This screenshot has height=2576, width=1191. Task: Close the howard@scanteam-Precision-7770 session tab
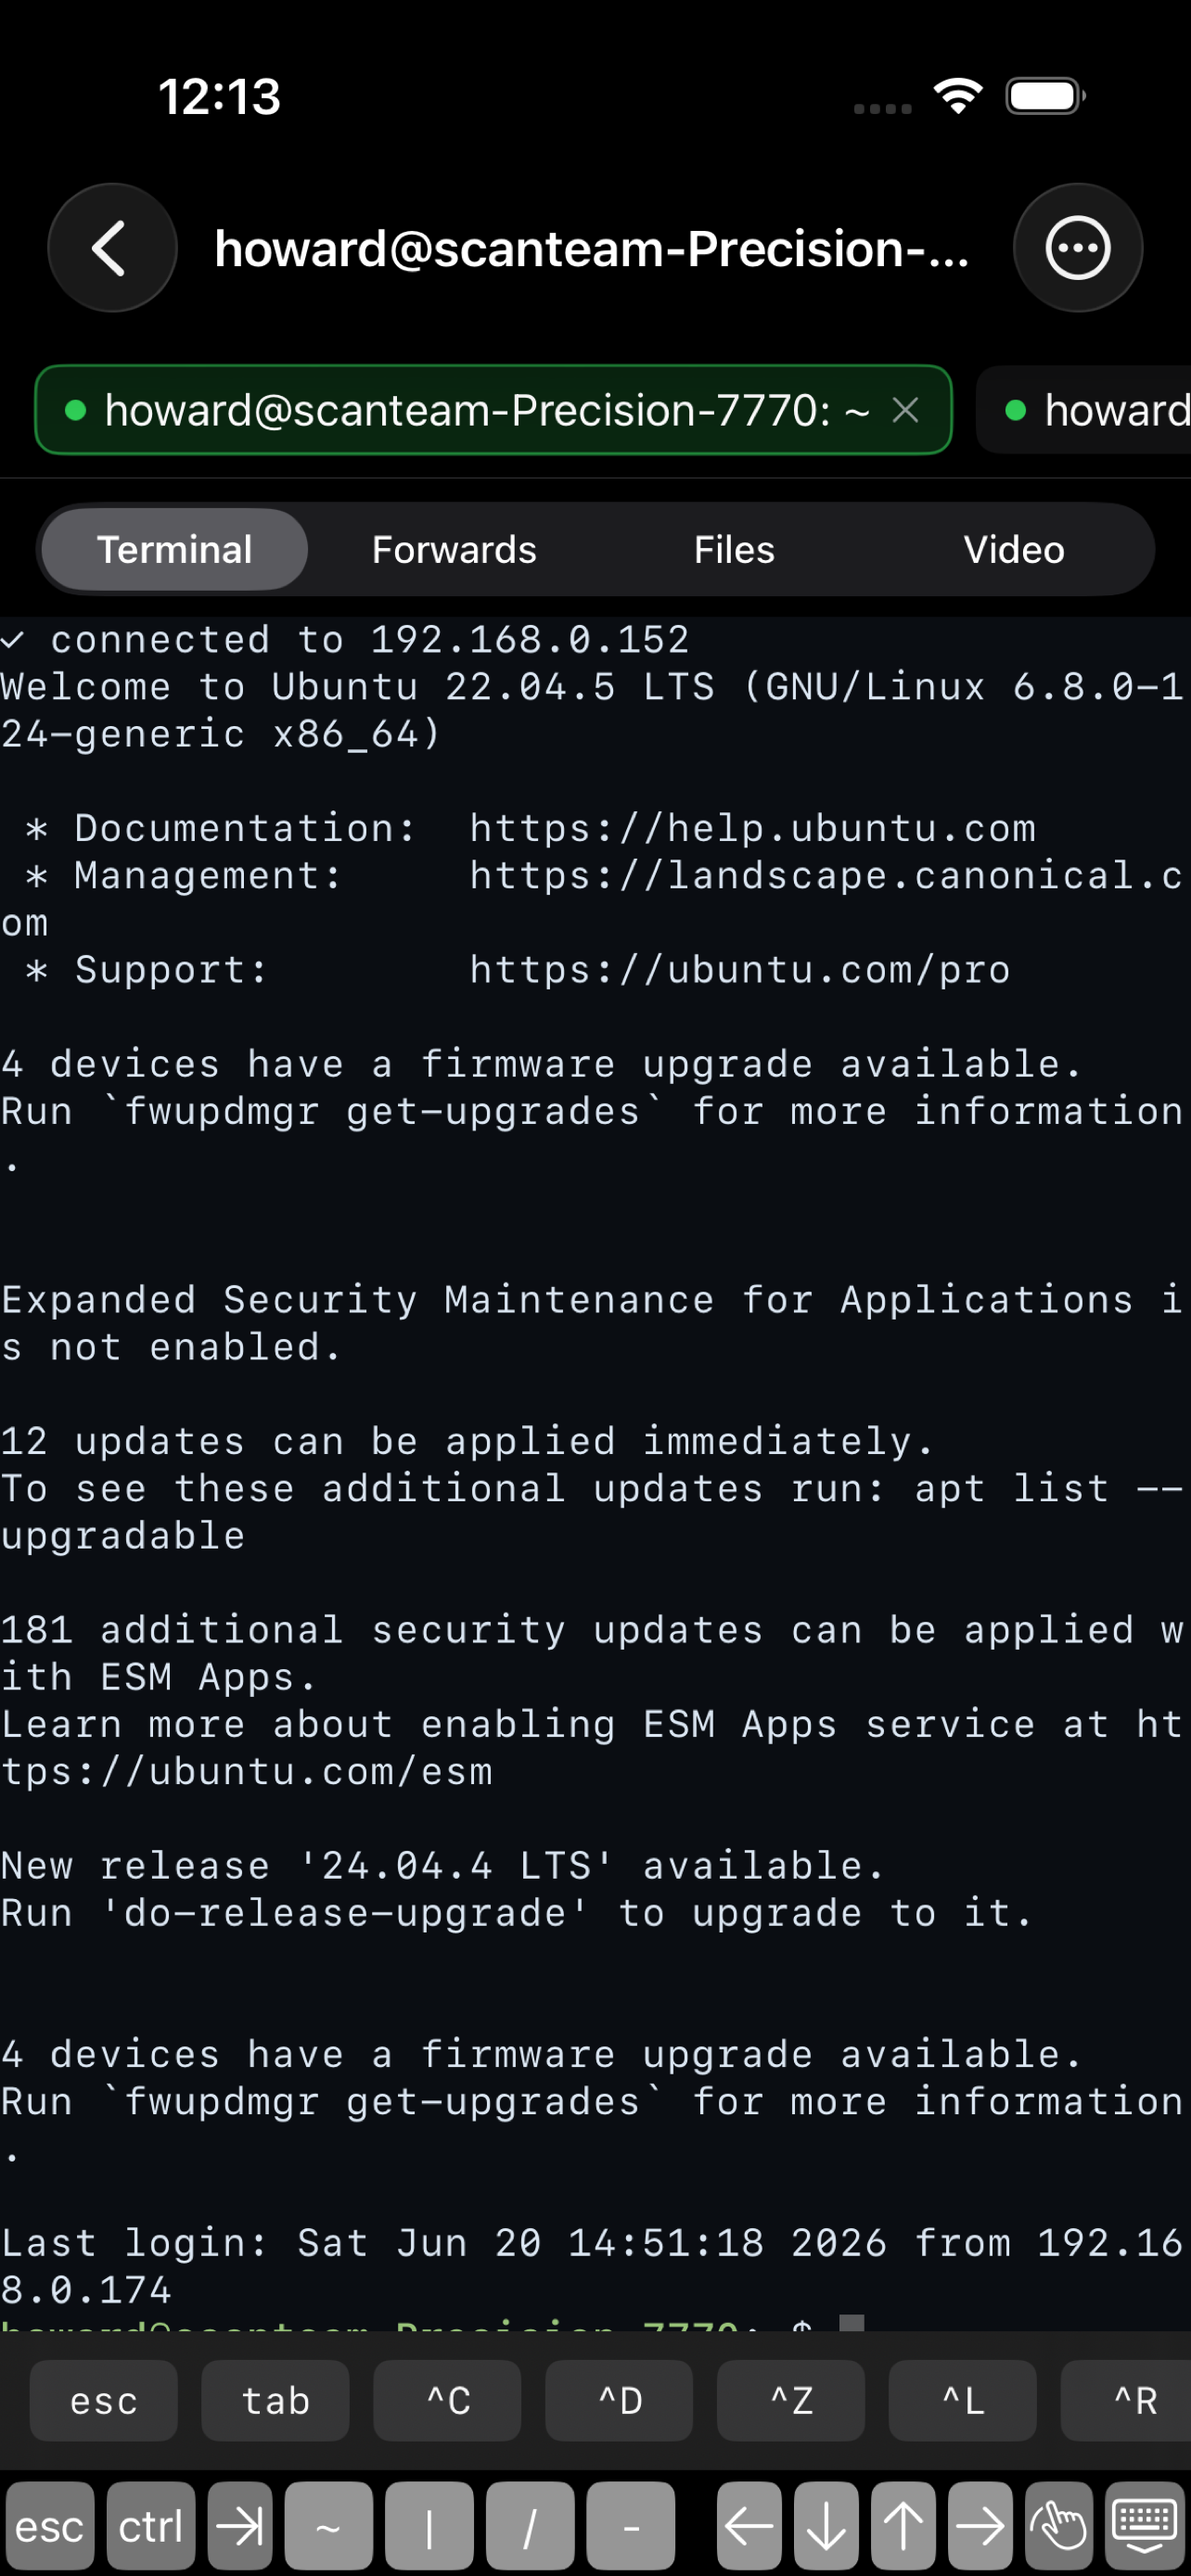click(x=905, y=410)
